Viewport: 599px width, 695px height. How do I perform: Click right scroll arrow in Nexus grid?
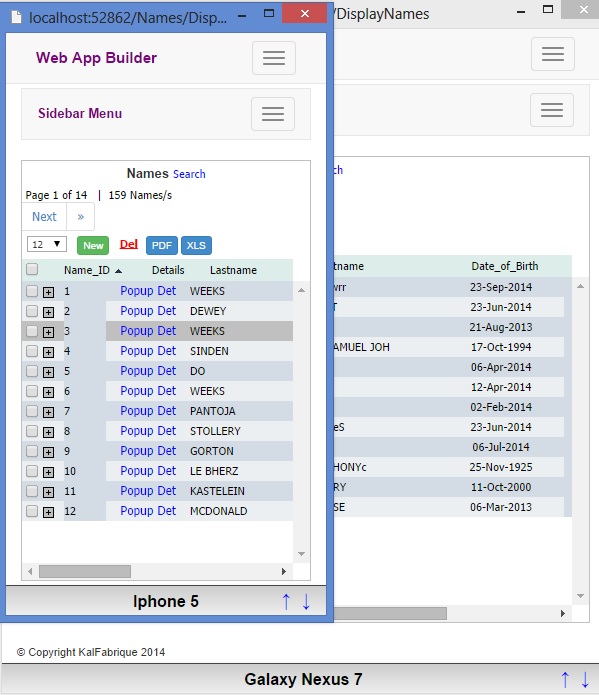click(563, 613)
